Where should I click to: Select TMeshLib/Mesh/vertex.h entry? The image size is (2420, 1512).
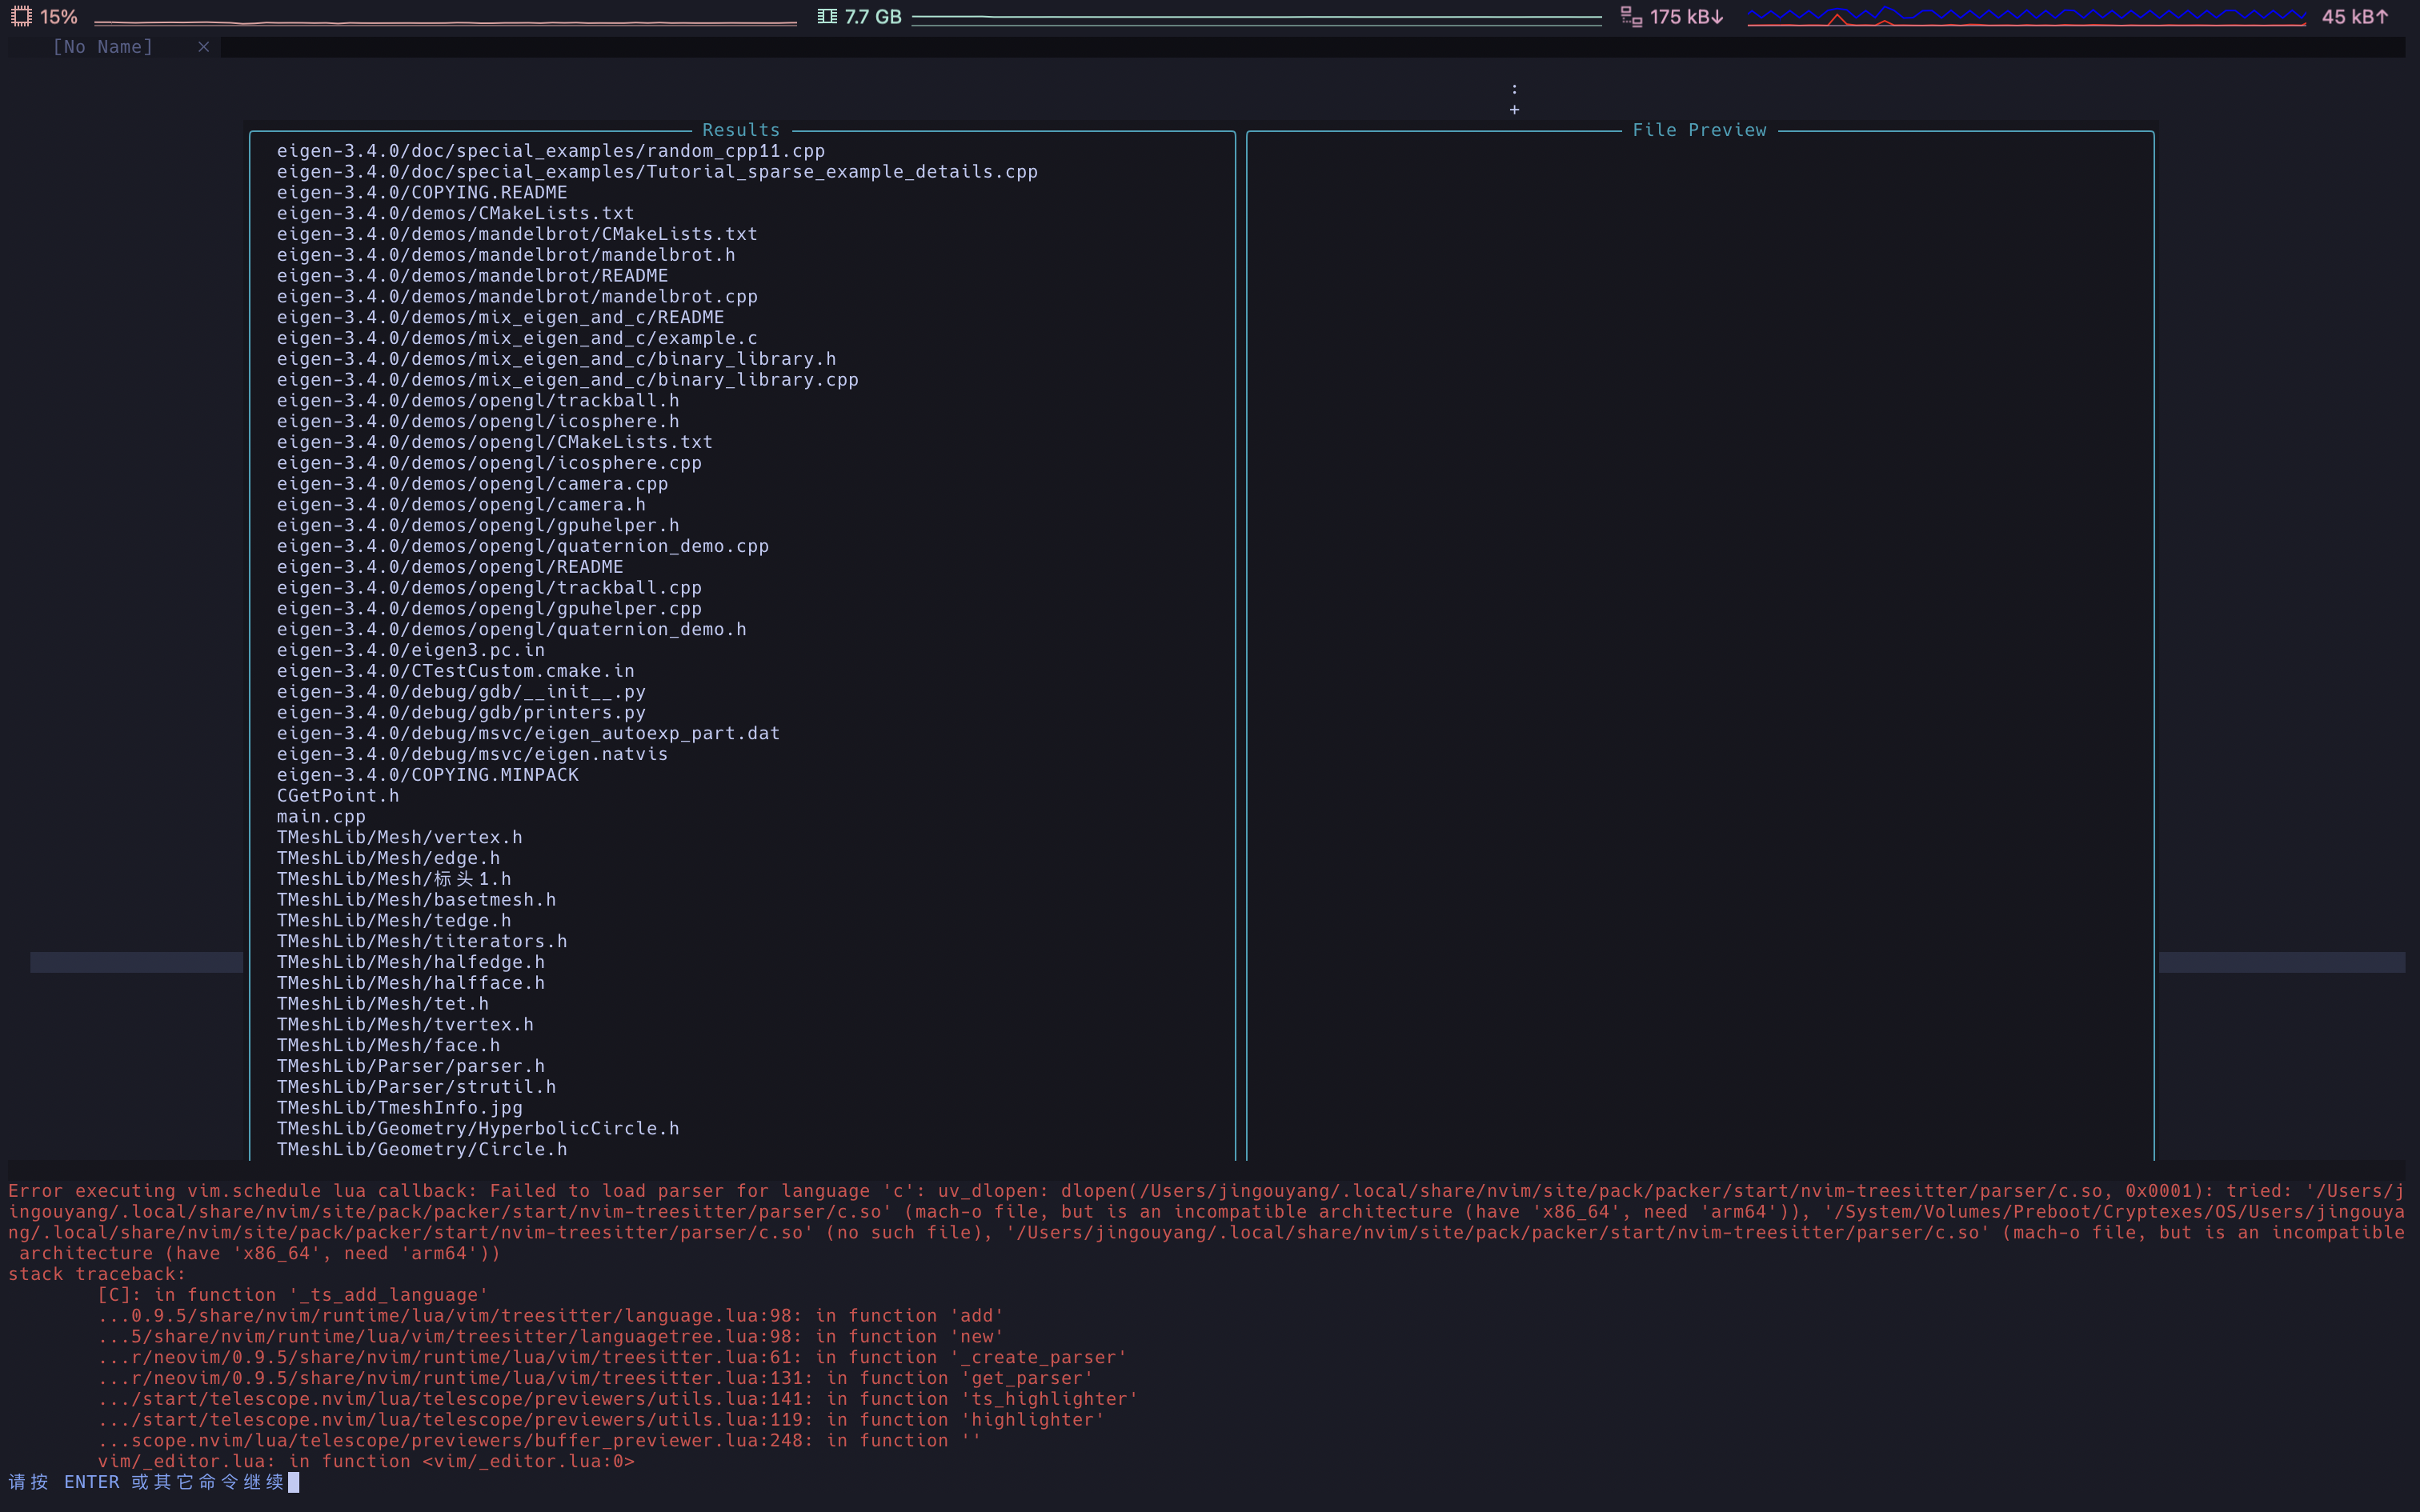click(x=399, y=837)
